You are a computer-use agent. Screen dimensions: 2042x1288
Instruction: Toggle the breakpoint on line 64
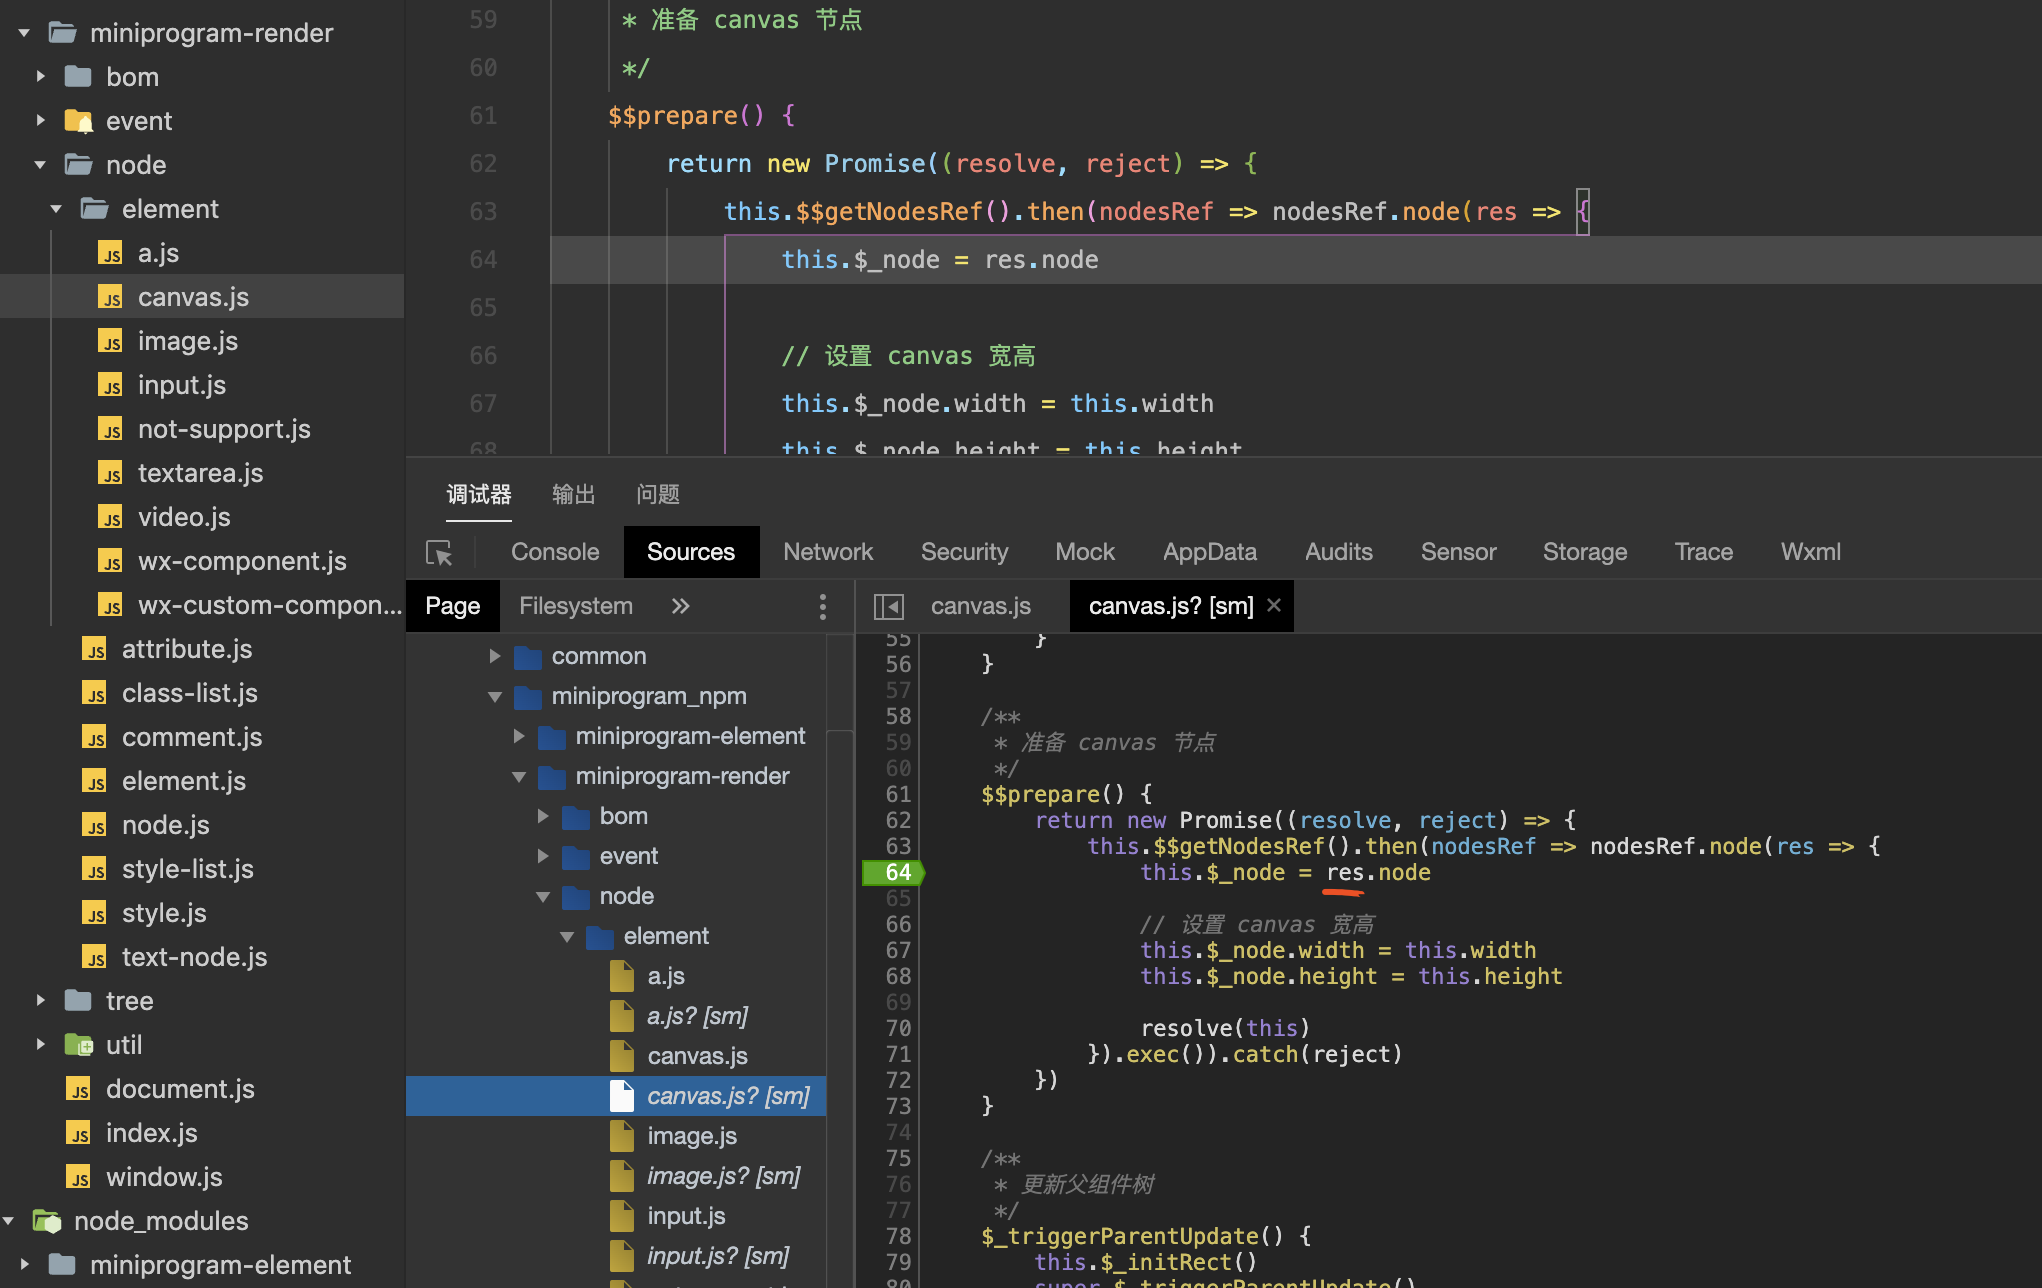pyautogui.click(x=897, y=873)
